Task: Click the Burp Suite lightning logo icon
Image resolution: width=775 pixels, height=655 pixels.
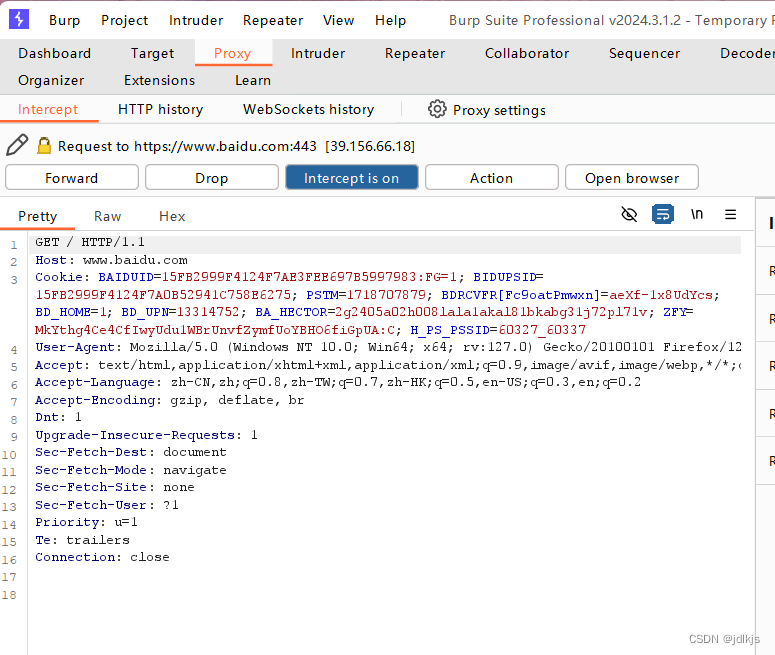Action: (x=19, y=19)
